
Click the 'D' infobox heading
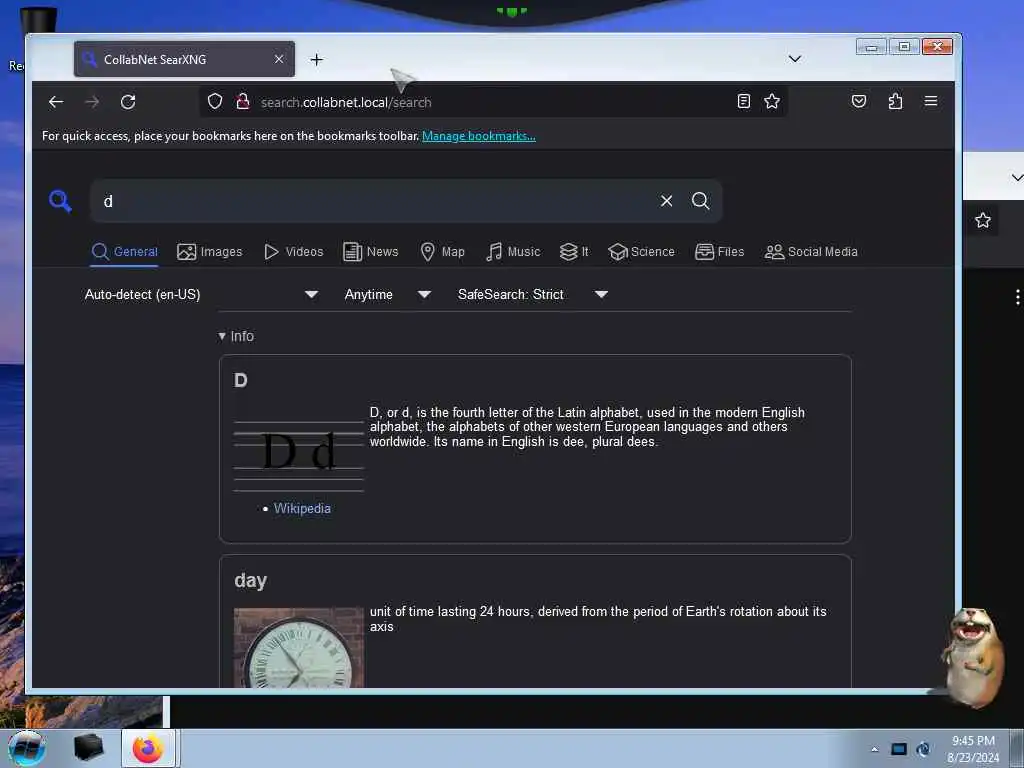240,381
